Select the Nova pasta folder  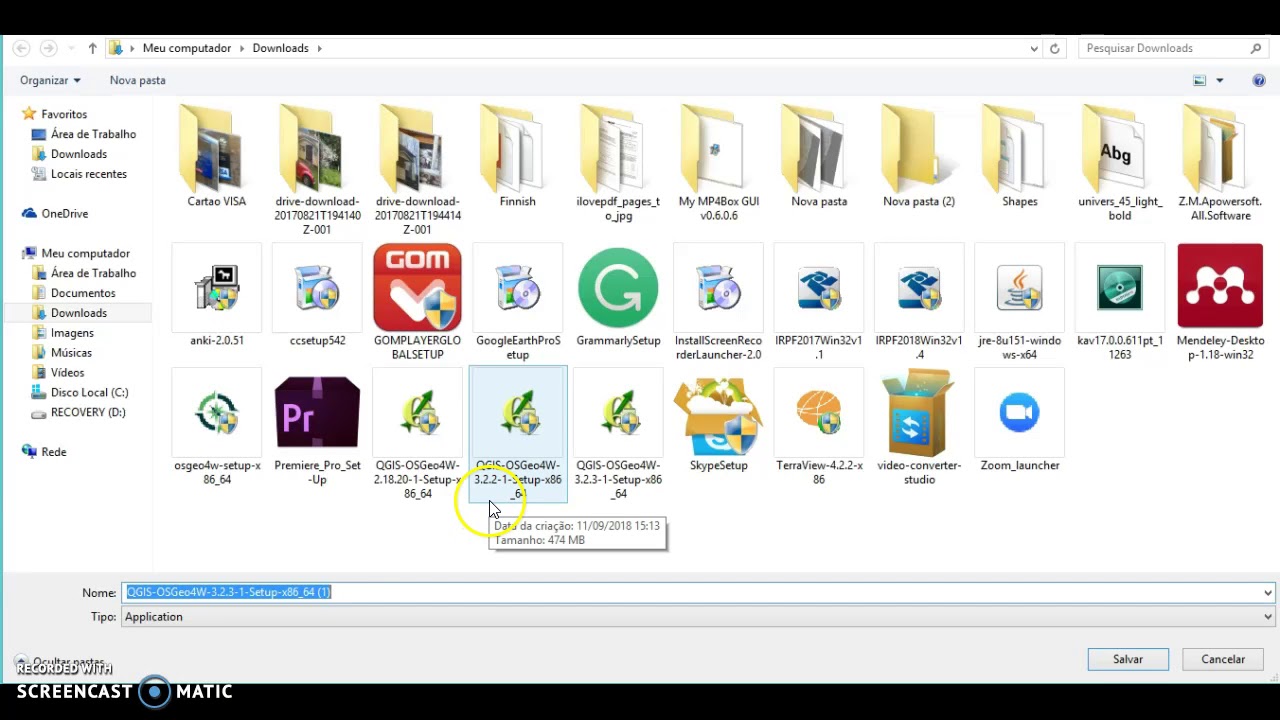pos(819,158)
